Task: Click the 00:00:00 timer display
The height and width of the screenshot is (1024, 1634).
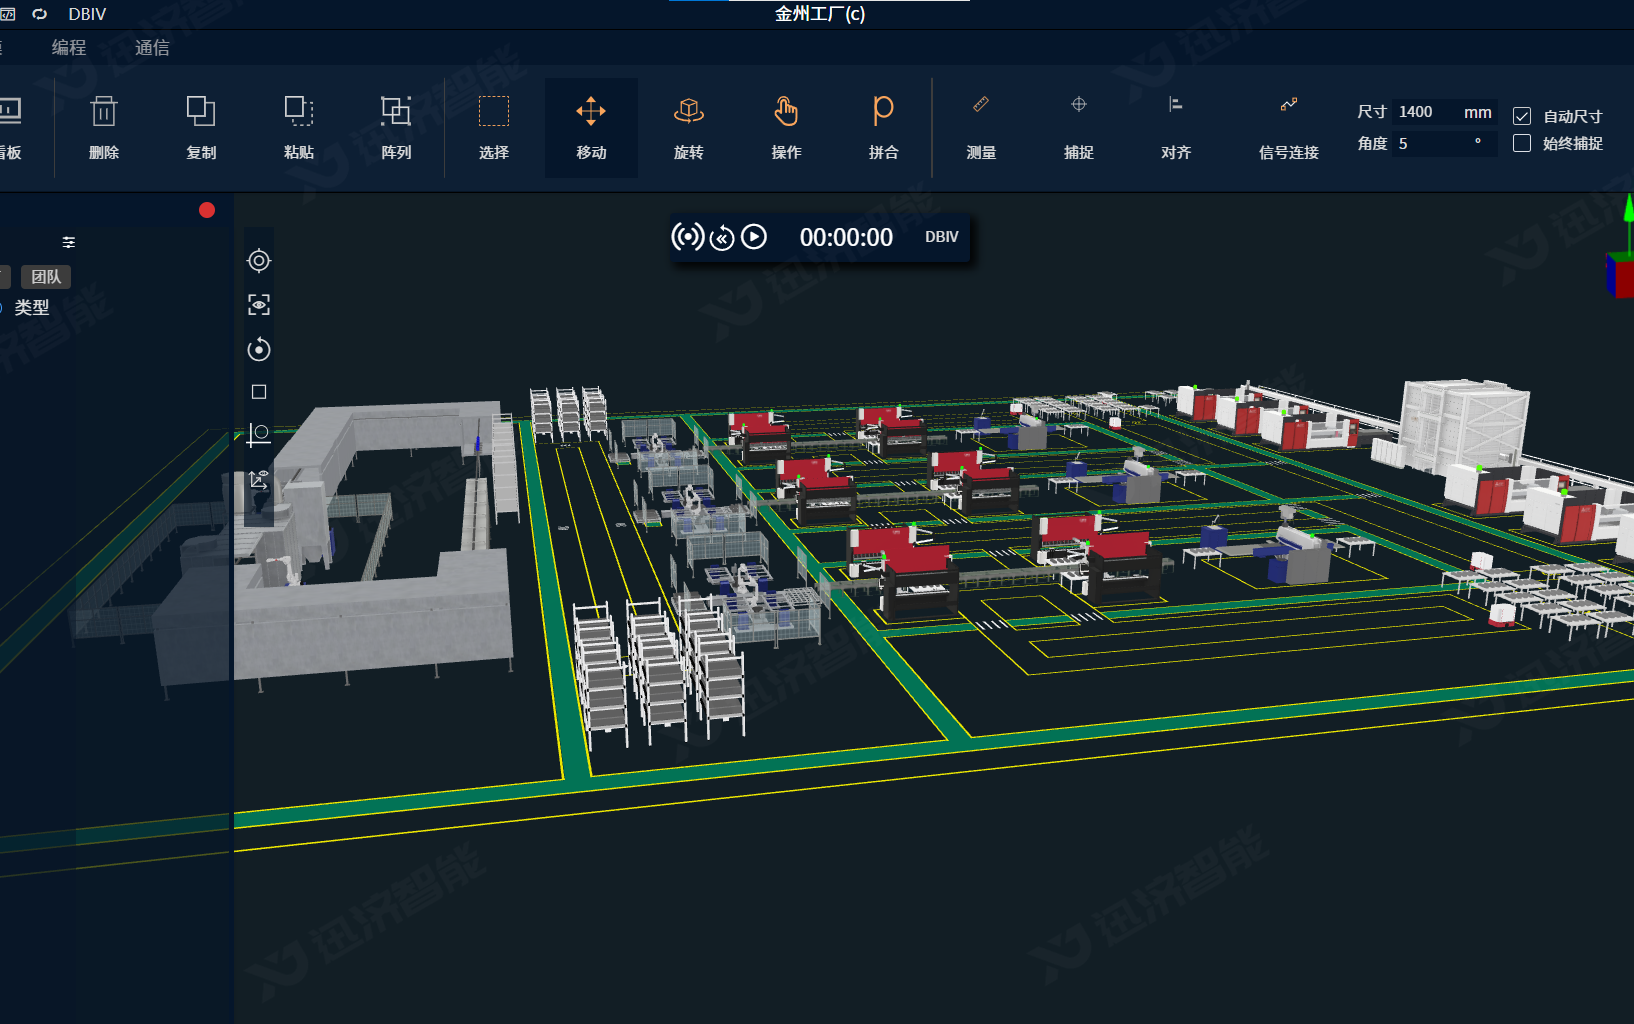Action: tap(846, 237)
